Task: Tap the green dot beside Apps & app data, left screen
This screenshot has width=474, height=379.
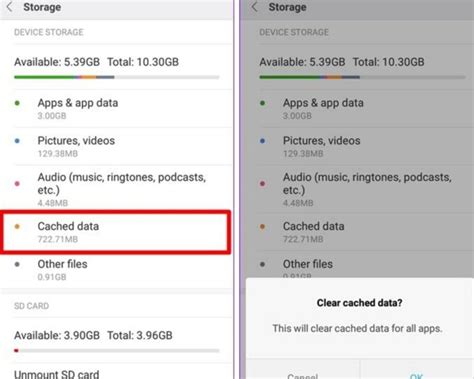Action: click(x=17, y=103)
